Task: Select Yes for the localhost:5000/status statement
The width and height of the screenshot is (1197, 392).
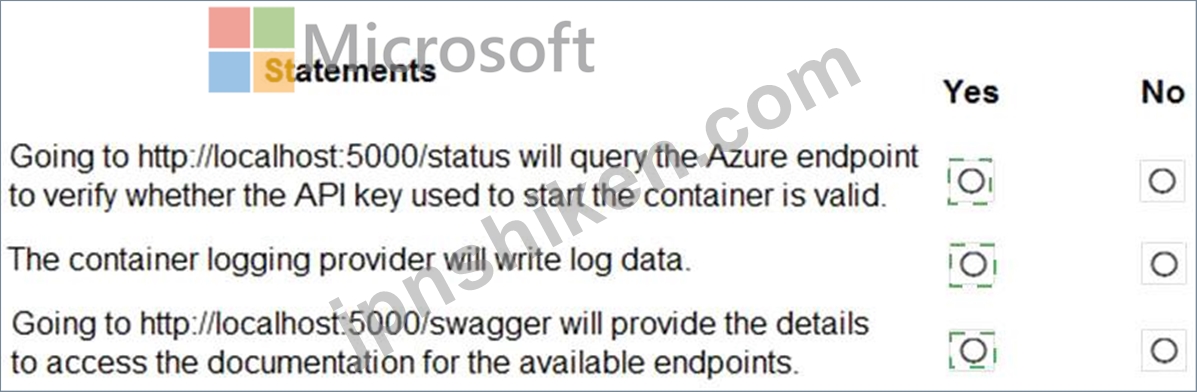Action: (971, 182)
